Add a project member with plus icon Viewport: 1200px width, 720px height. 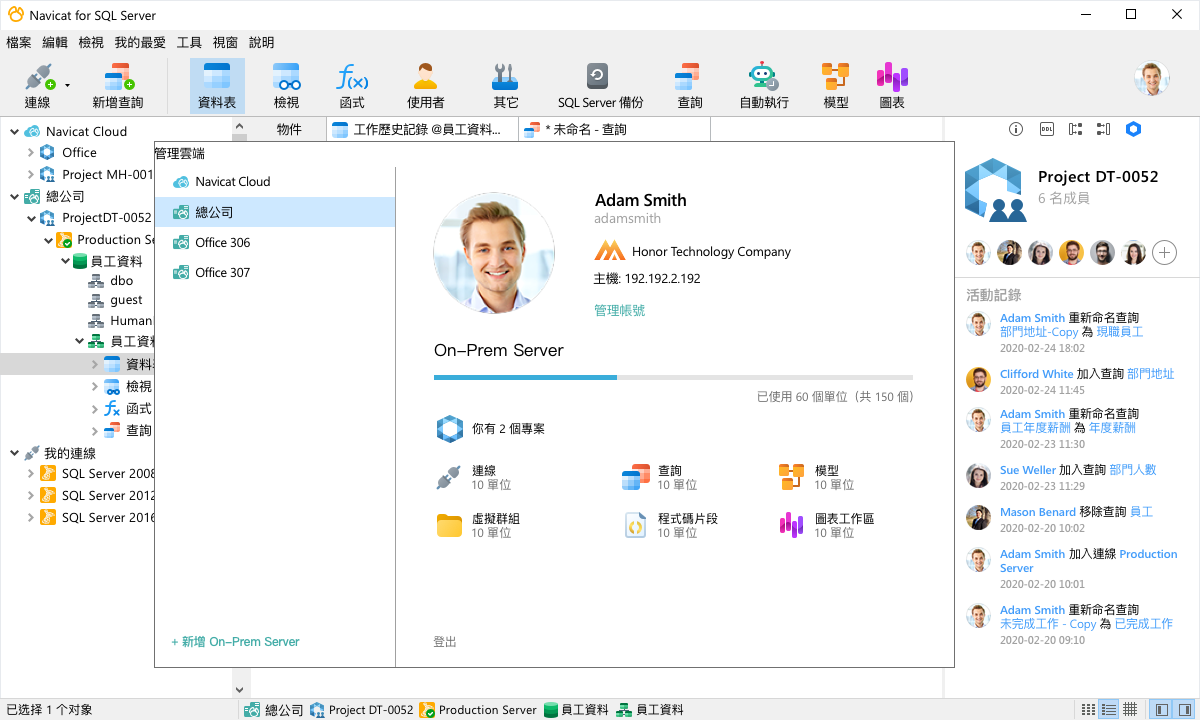[1164, 253]
